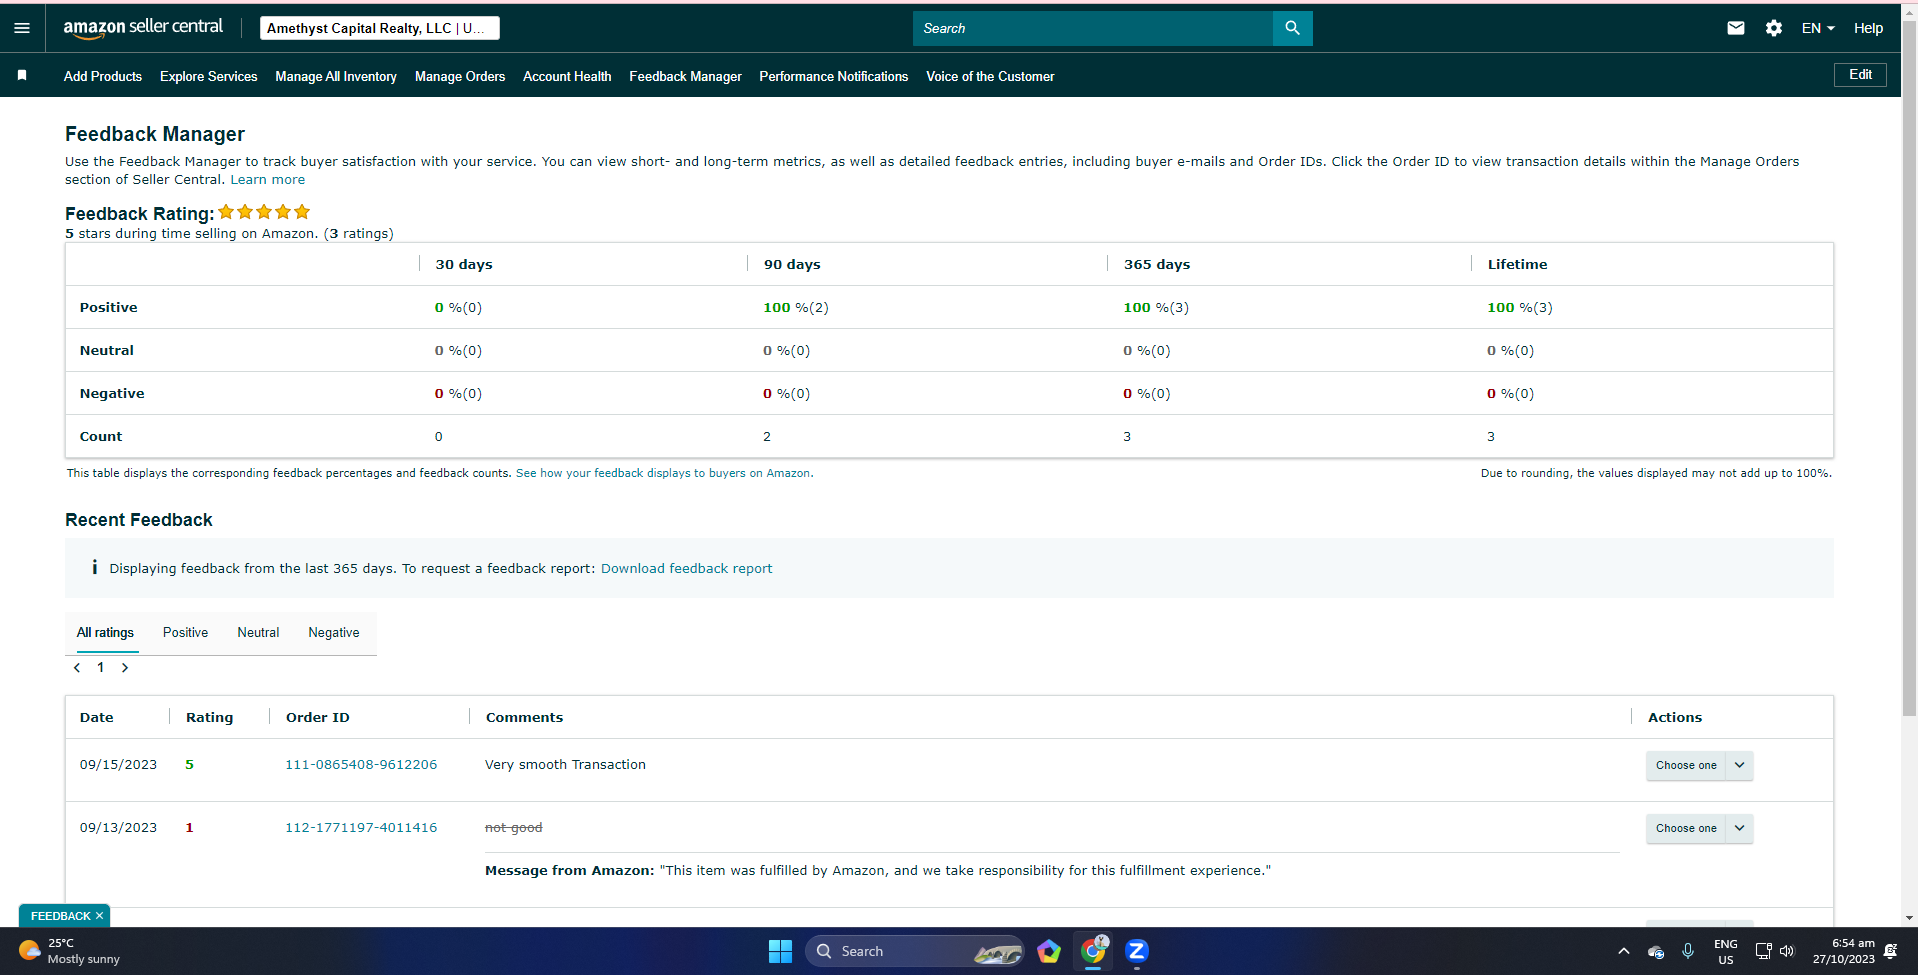
Task: Open the clock and date in taskbar
Action: (1844, 951)
